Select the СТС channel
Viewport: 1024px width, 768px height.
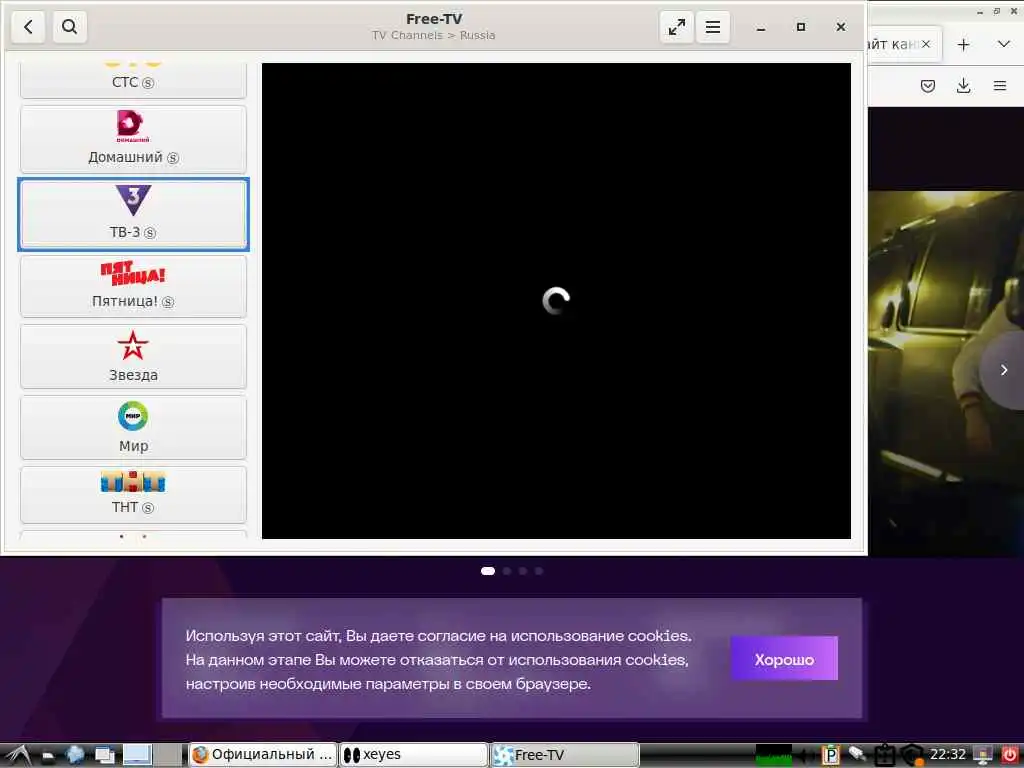click(133, 80)
